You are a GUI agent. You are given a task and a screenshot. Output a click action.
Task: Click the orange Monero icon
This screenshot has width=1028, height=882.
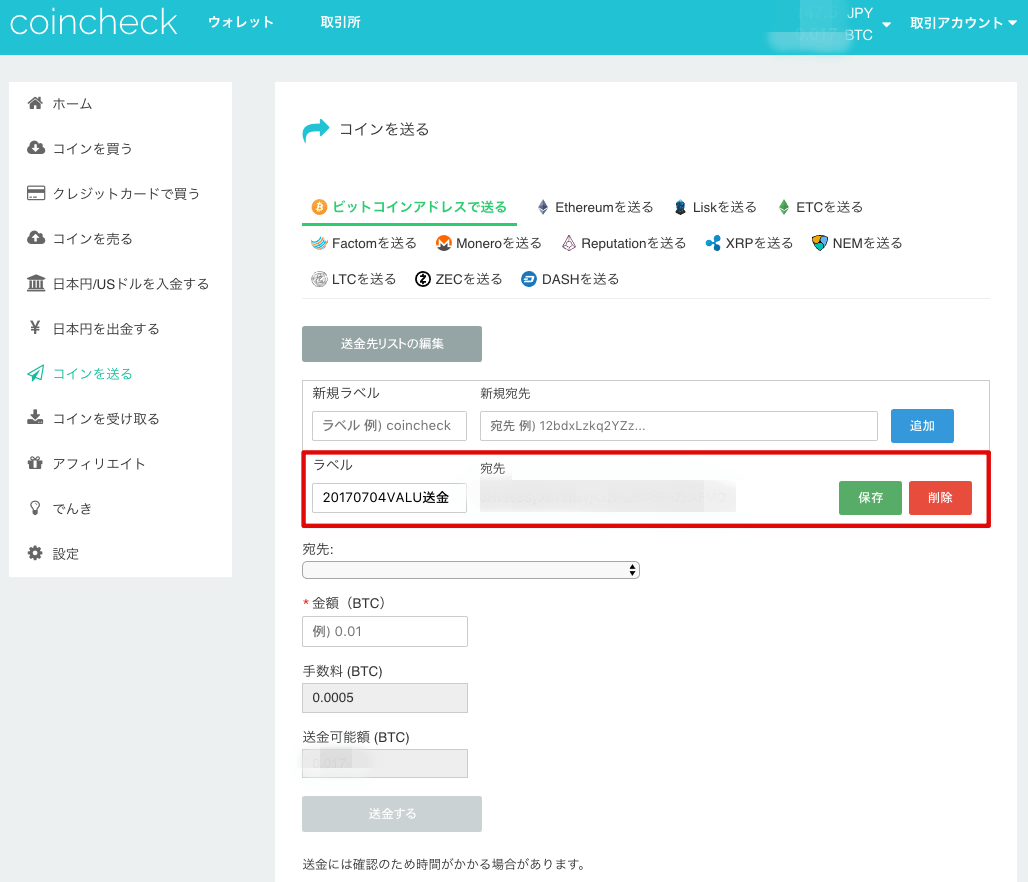pos(444,243)
